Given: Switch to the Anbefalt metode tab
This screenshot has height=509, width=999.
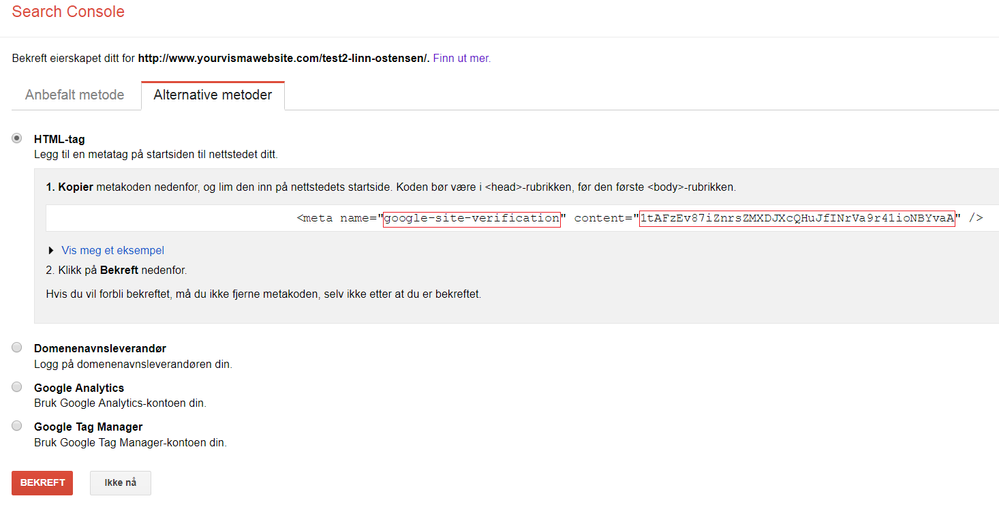Looking at the screenshot, I should 75,95.
